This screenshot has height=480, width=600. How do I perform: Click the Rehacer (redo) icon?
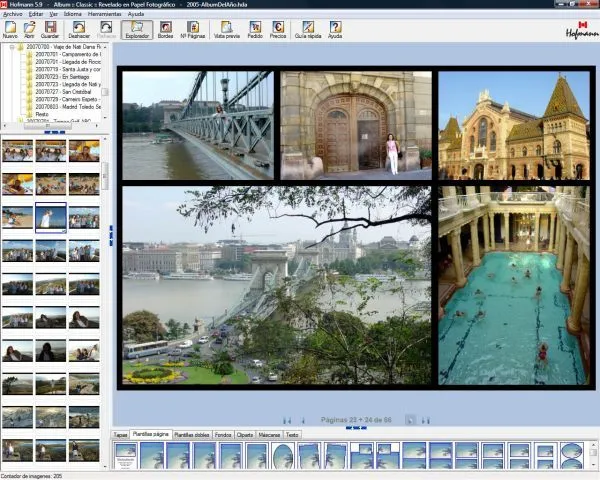pos(106,29)
